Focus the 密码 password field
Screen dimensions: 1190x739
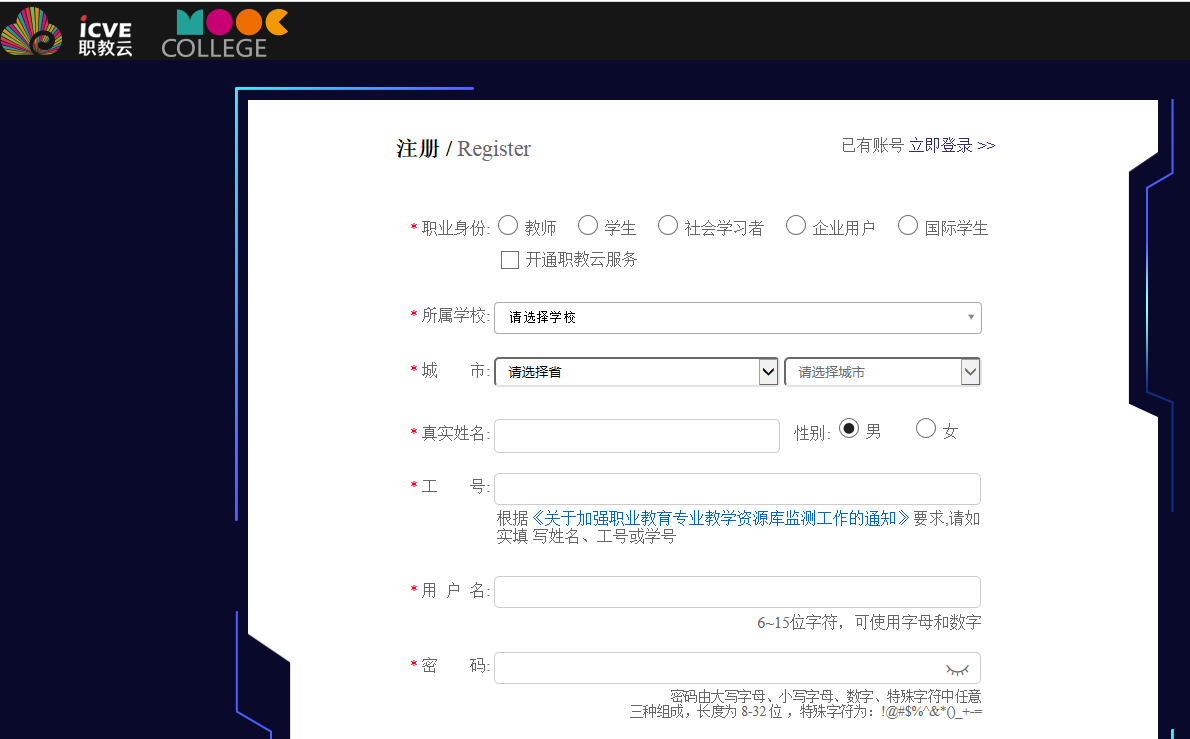click(738, 668)
